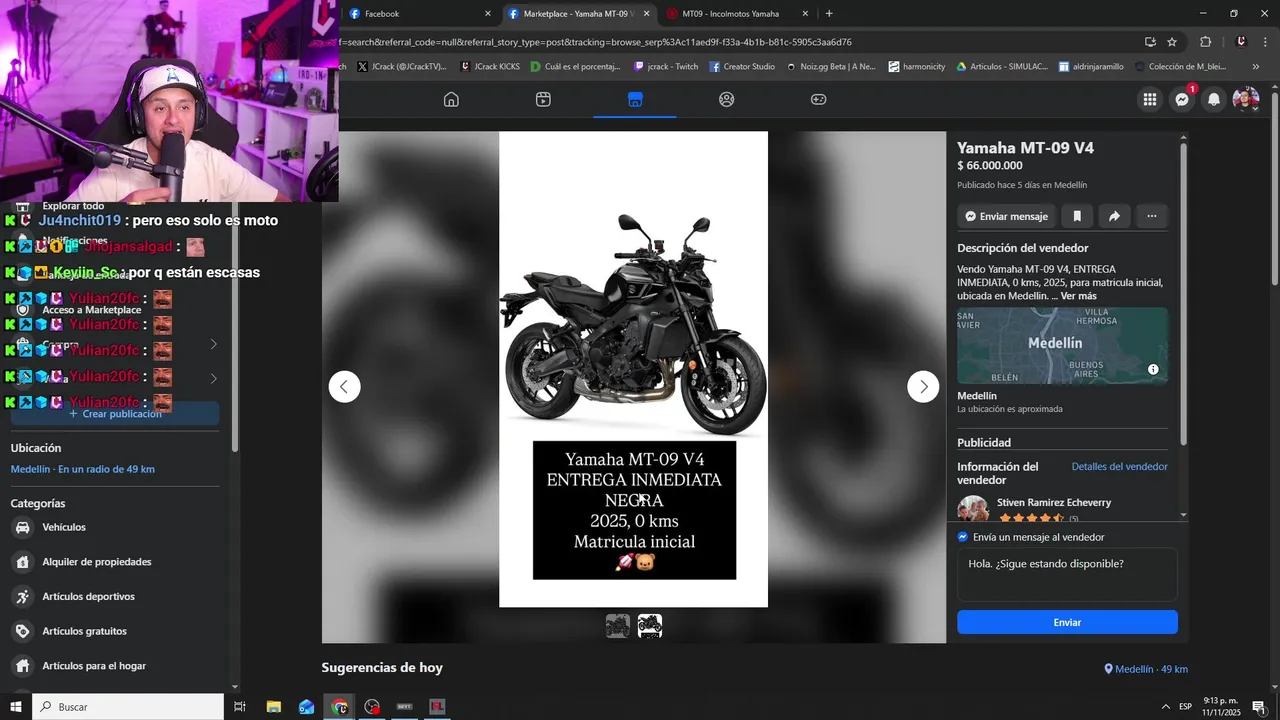Click install app icon in address bar
The image size is (1280, 720).
(1150, 42)
